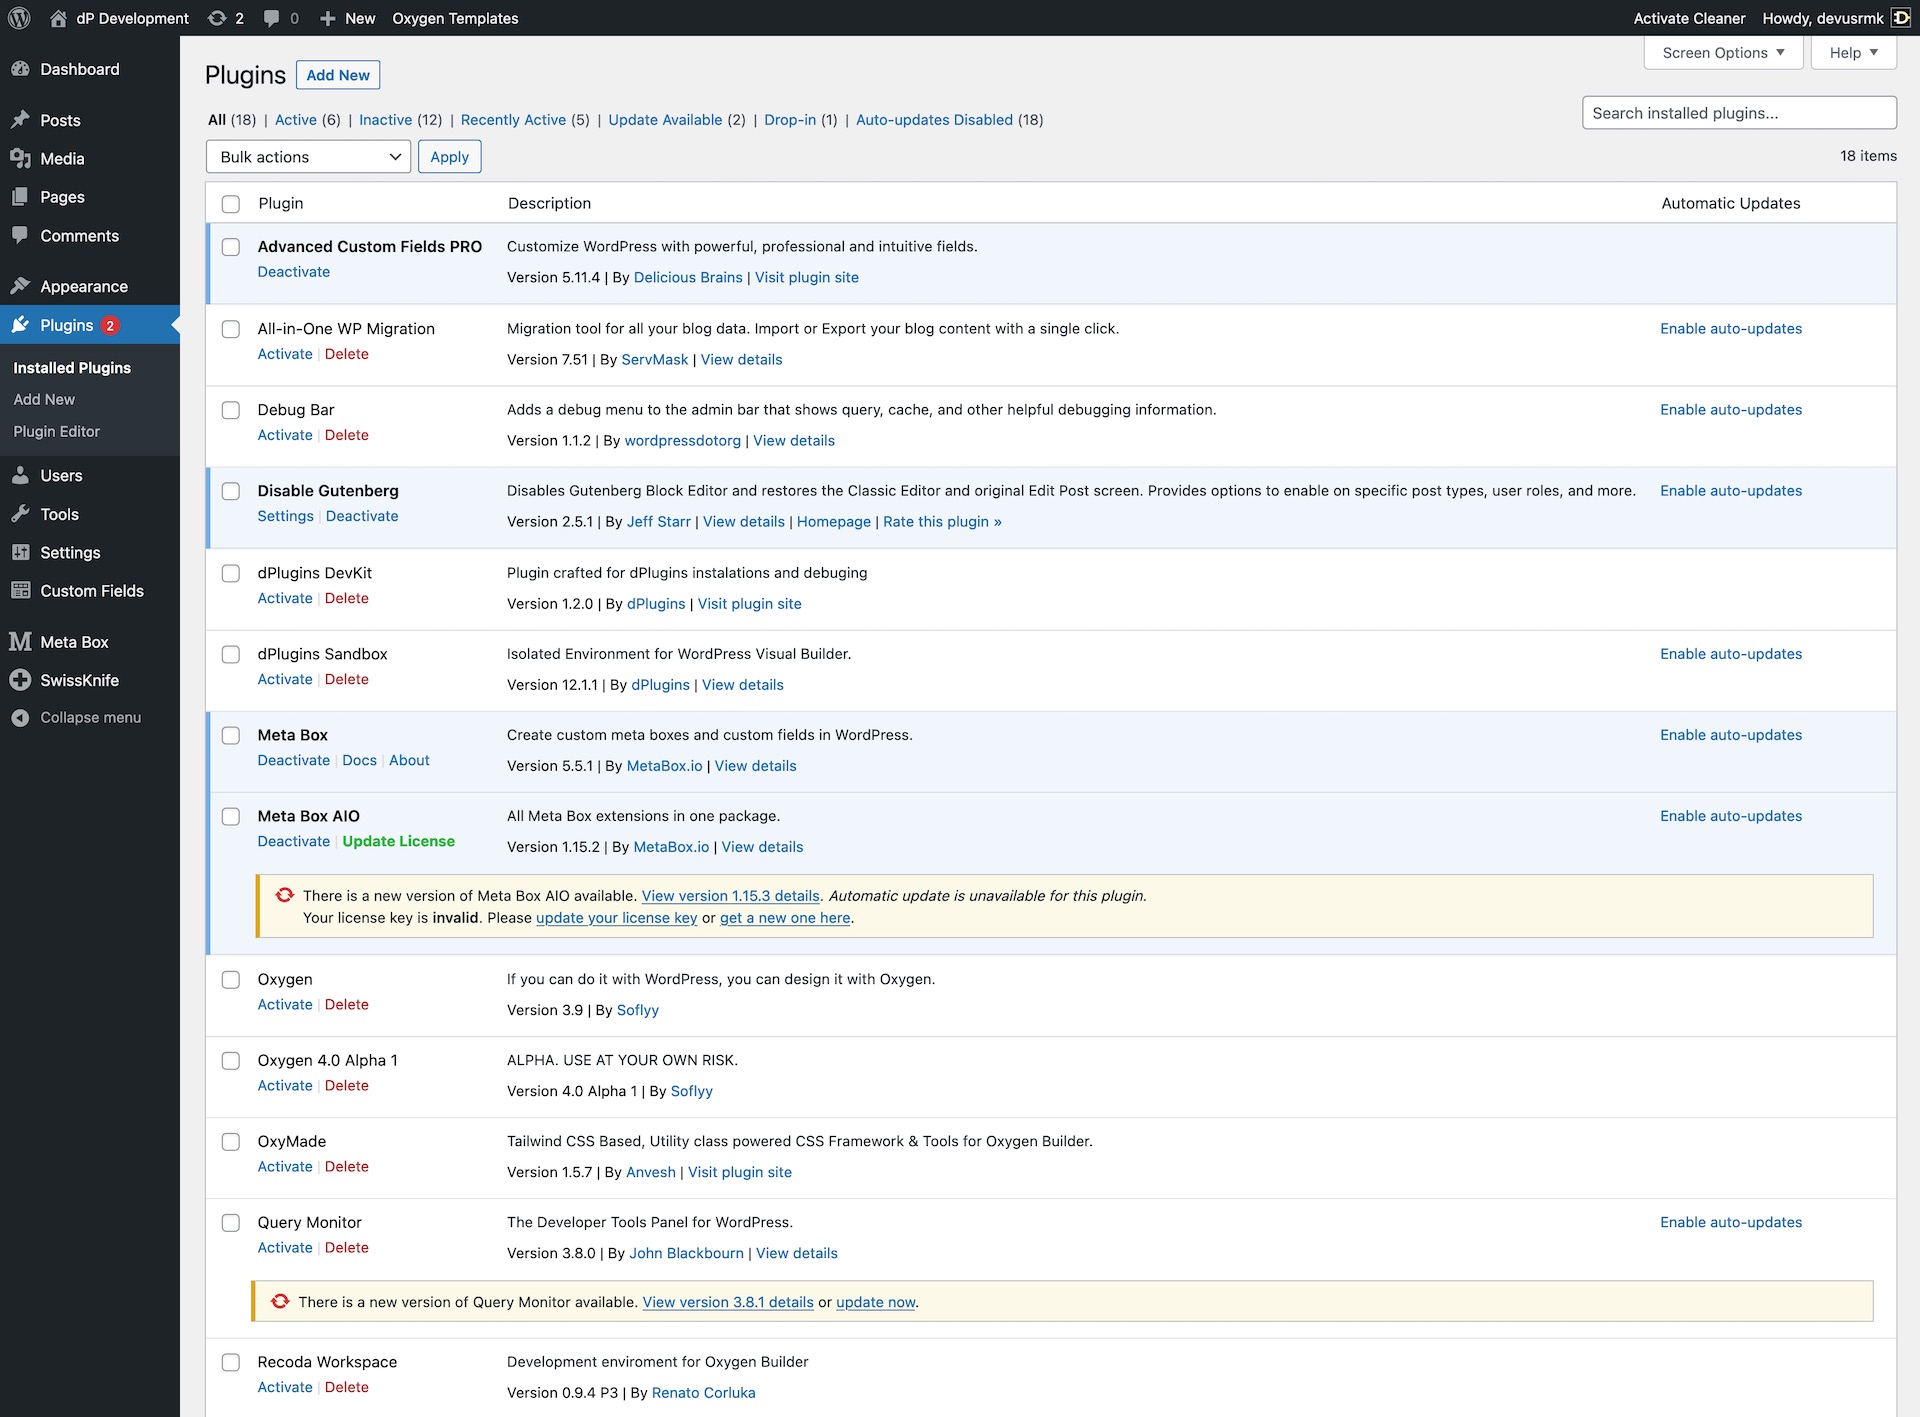
Task: Click the Search installed plugins field
Action: pos(1739,113)
